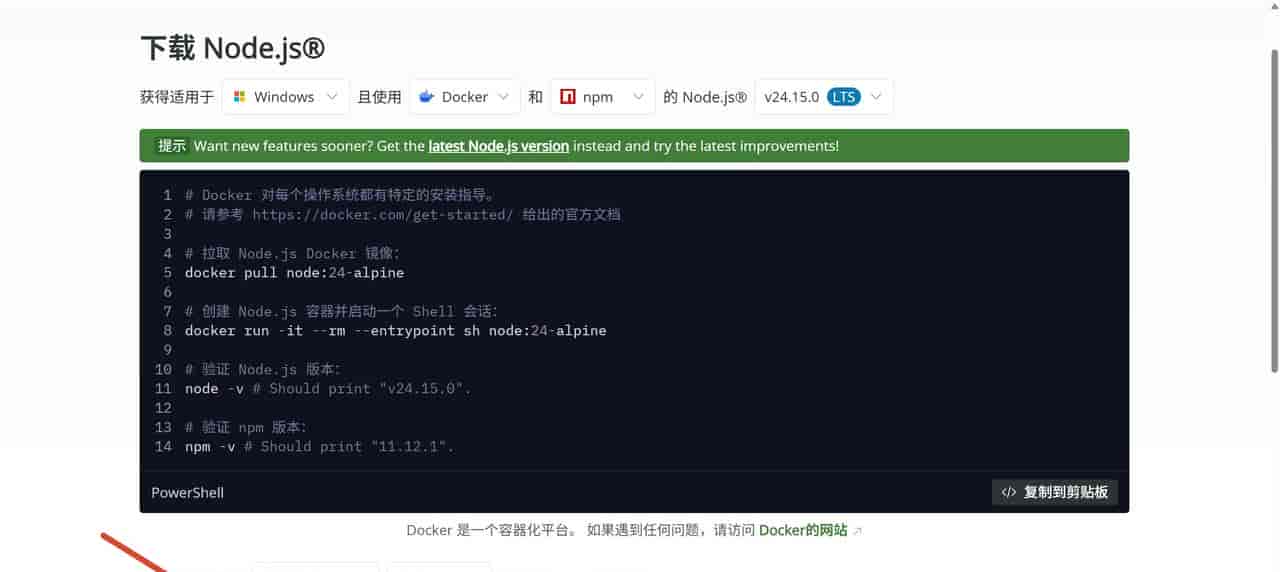
Task: Copy code with 复制到剪贴板 button
Action: [1055, 492]
